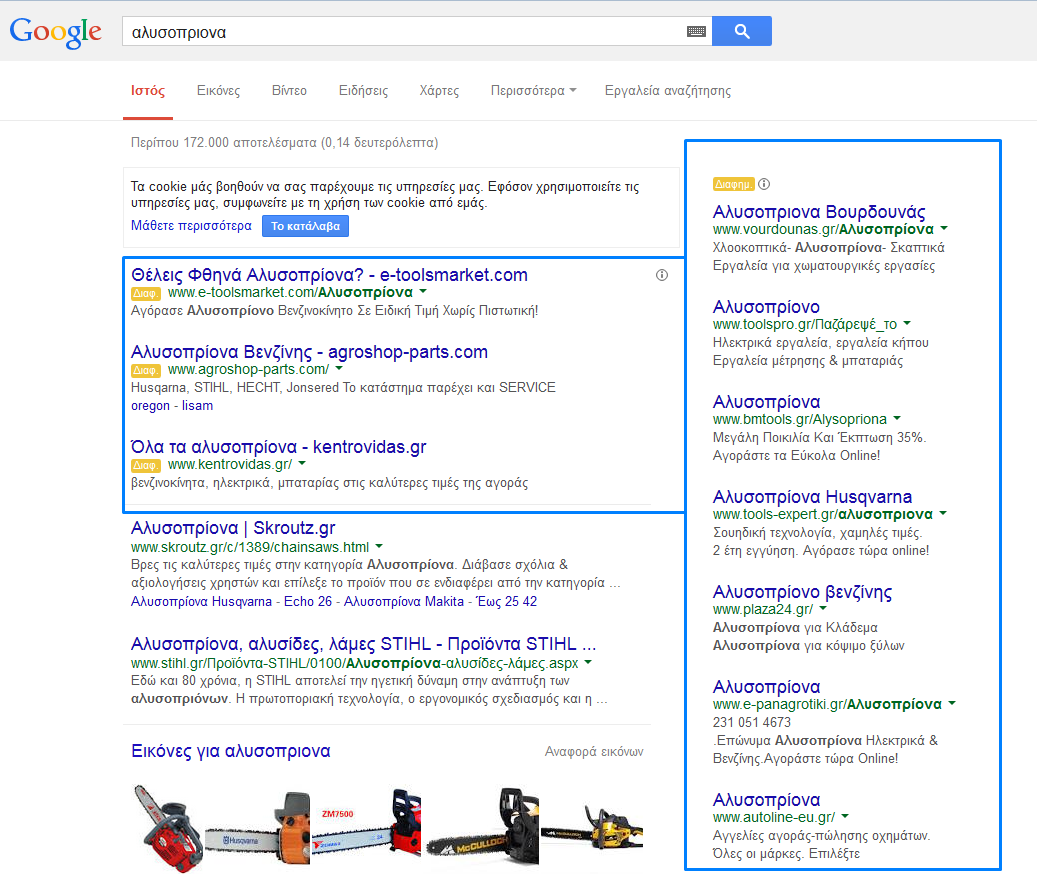Viewport: 1037px width, 884px height.
Task: Expand arrow beside www.tools-expert.gr URL
Action: click(x=943, y=513)
